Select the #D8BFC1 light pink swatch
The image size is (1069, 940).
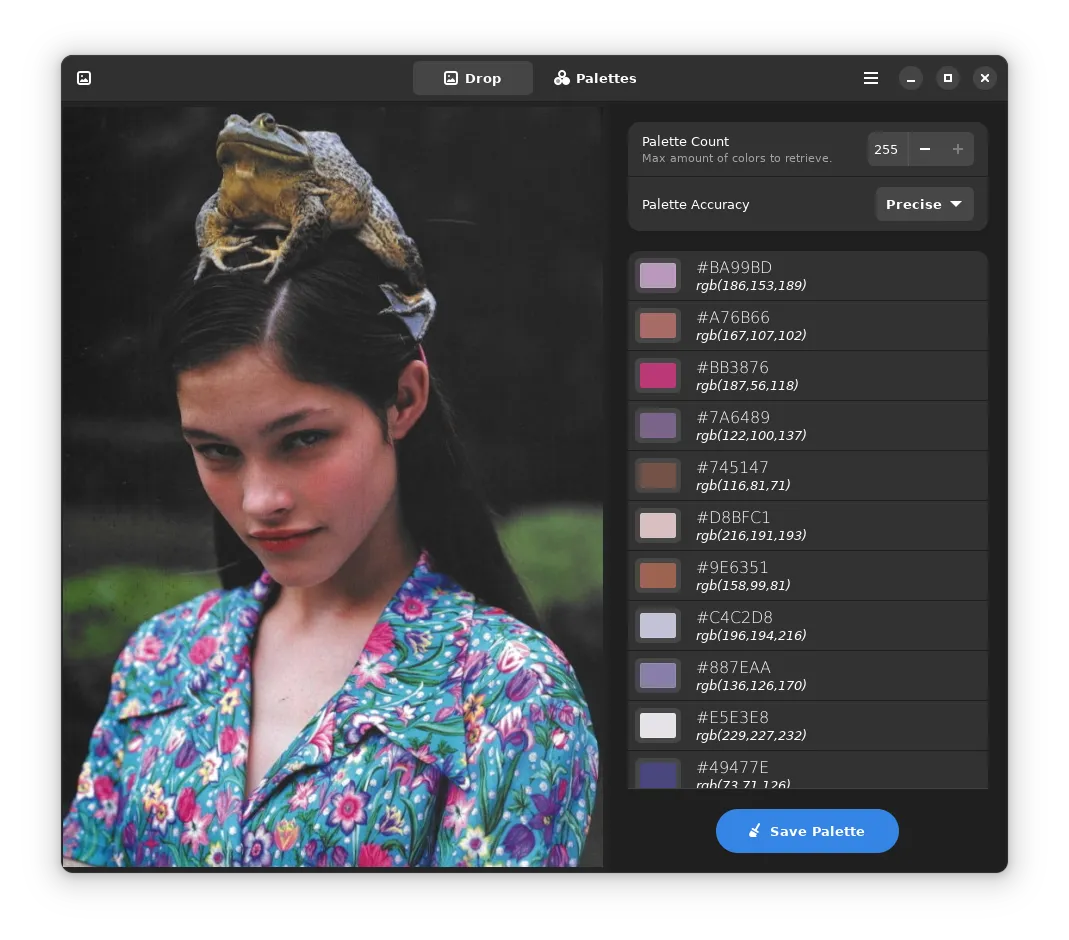click(x=658, y=526)
